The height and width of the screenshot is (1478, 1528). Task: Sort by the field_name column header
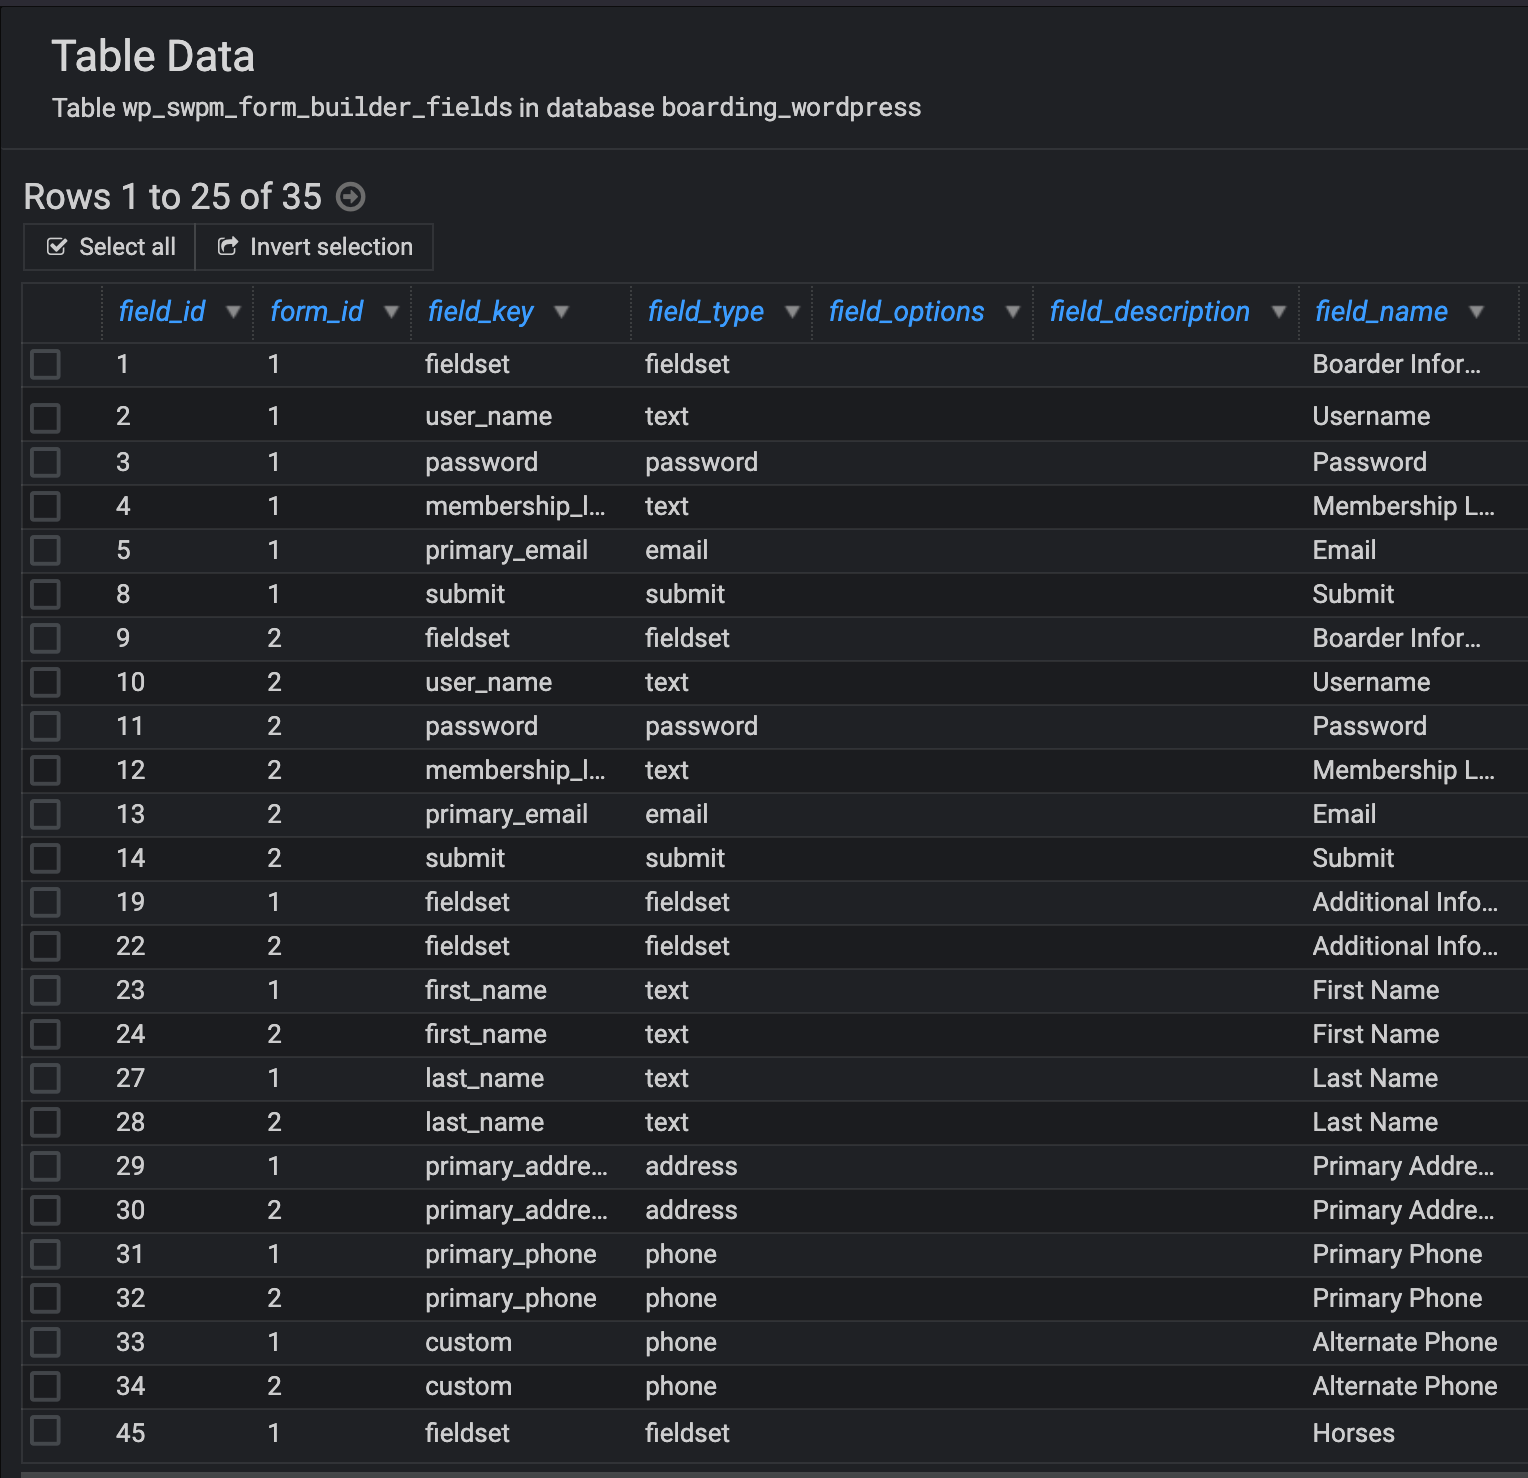point(1380,312)
